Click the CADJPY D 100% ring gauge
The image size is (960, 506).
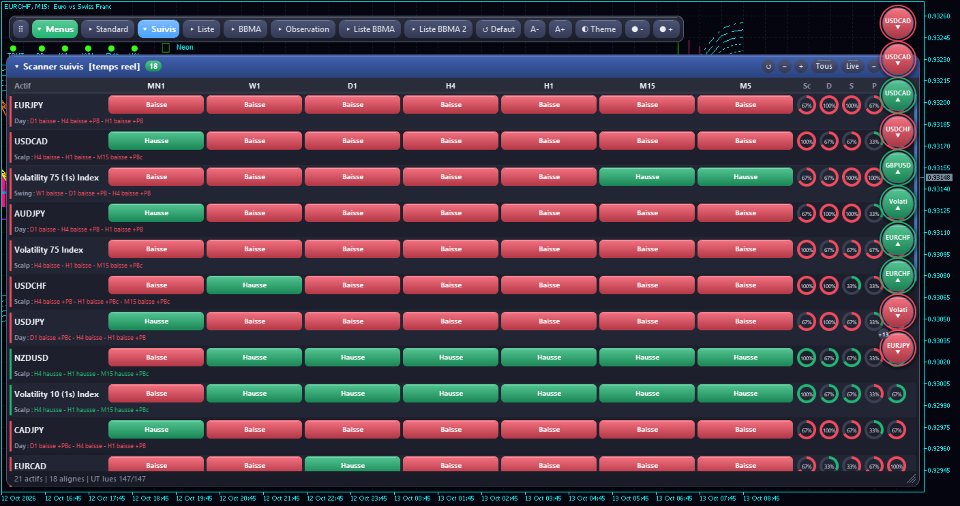click(x=829, y=430)
